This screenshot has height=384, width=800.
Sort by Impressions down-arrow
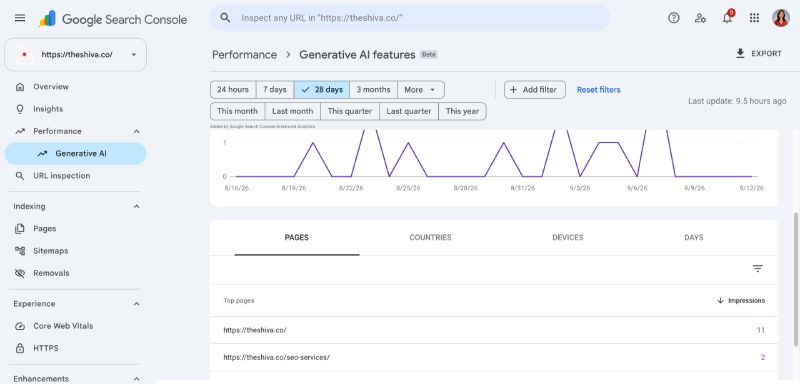pyautogui.click(x=720, y=300)
